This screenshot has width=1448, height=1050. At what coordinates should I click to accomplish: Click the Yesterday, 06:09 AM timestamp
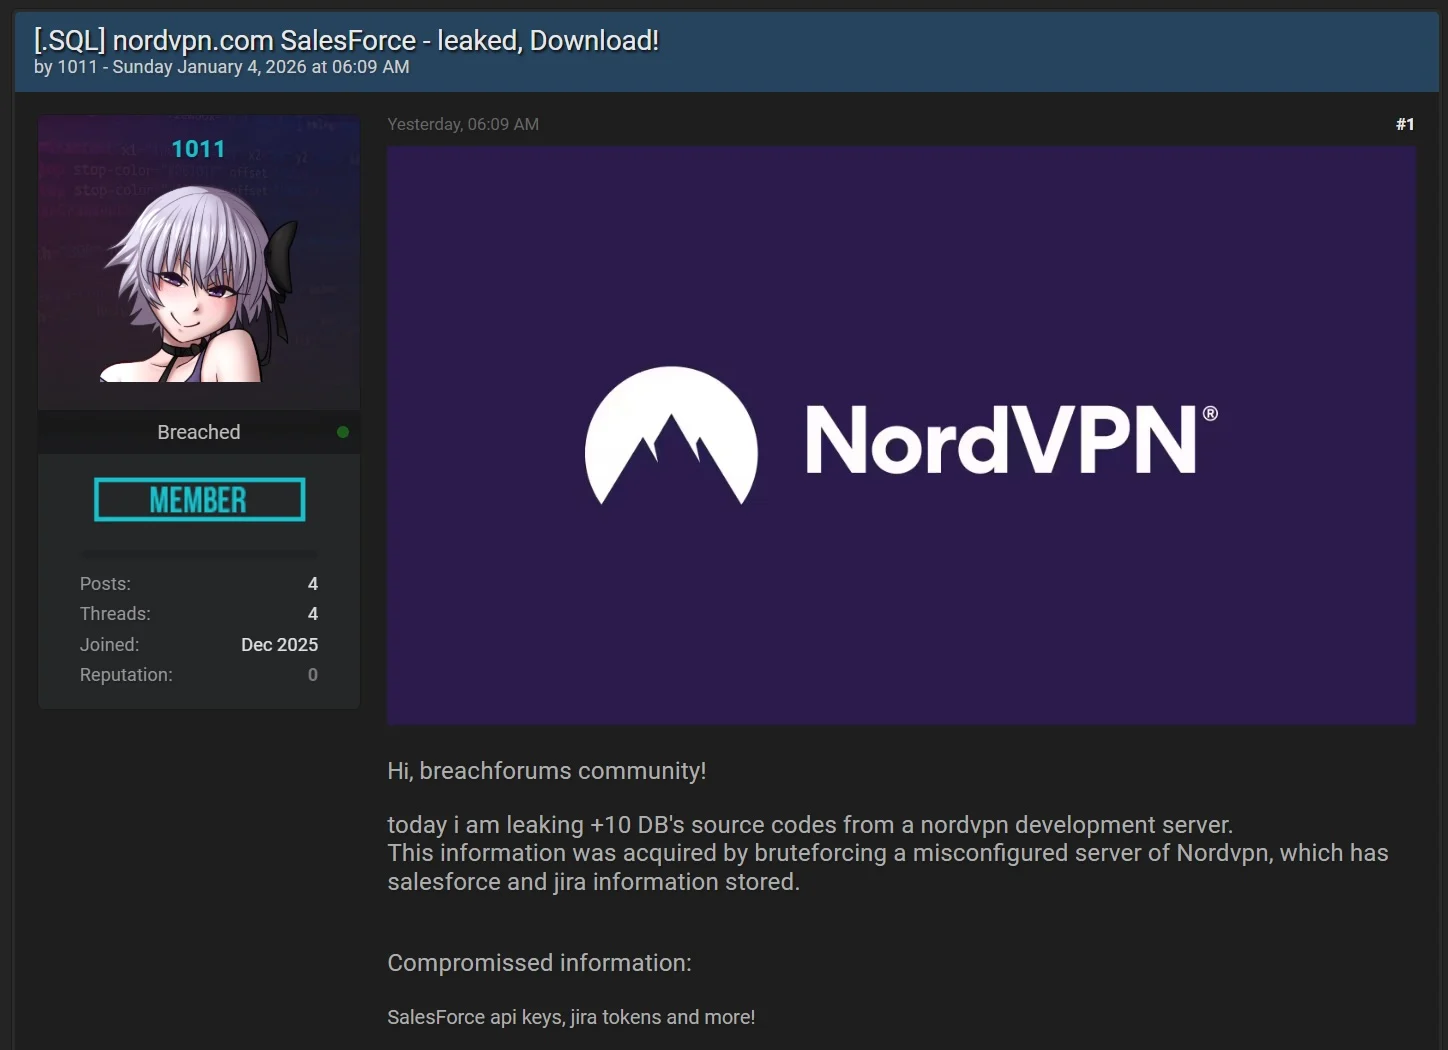[x=463, y=124]
